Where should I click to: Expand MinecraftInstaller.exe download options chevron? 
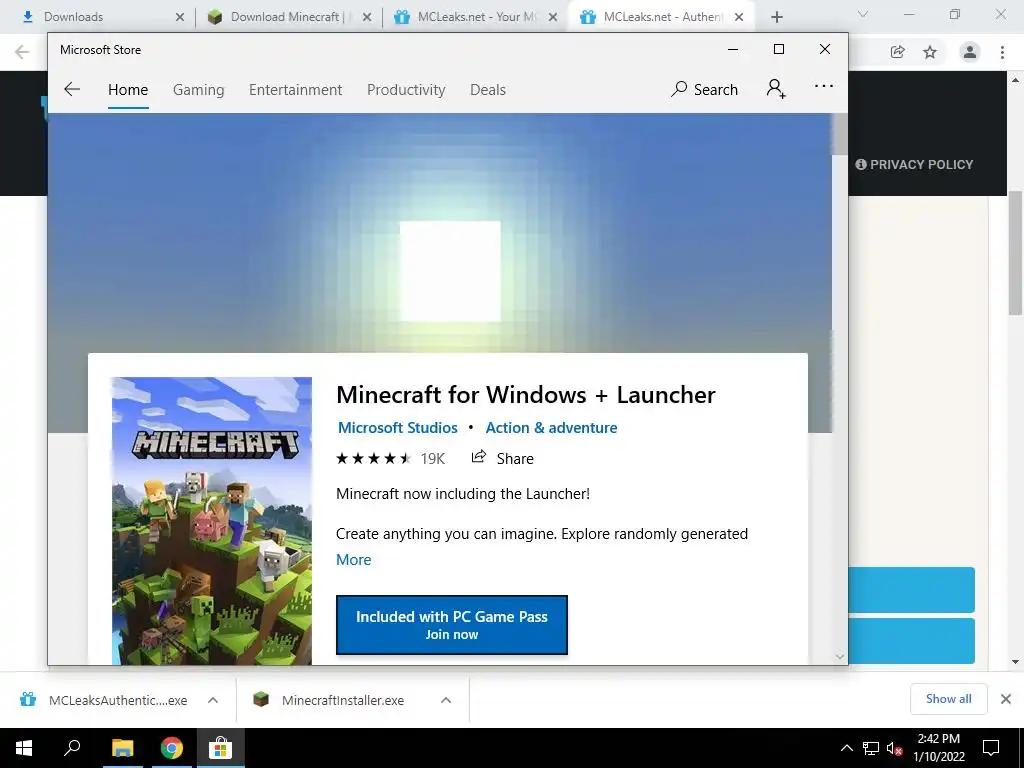pyautogui.click(x=446, y=700)
